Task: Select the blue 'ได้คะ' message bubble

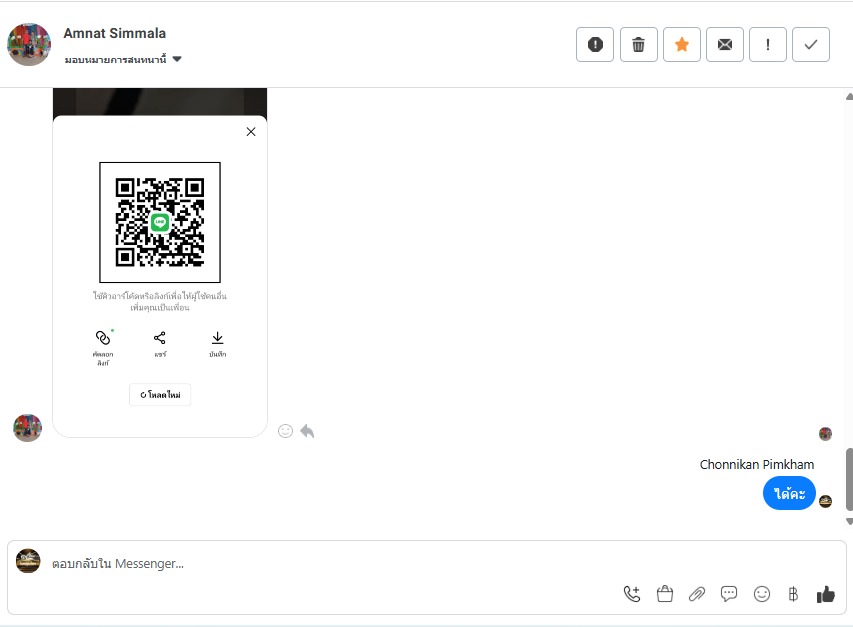Action: tap(789, 493)
